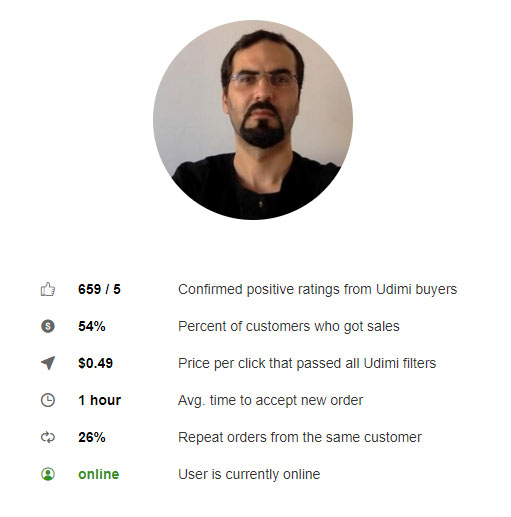Open the seller's circular profile photo
This screenshot has width=511, height=517.
[253, 120]
